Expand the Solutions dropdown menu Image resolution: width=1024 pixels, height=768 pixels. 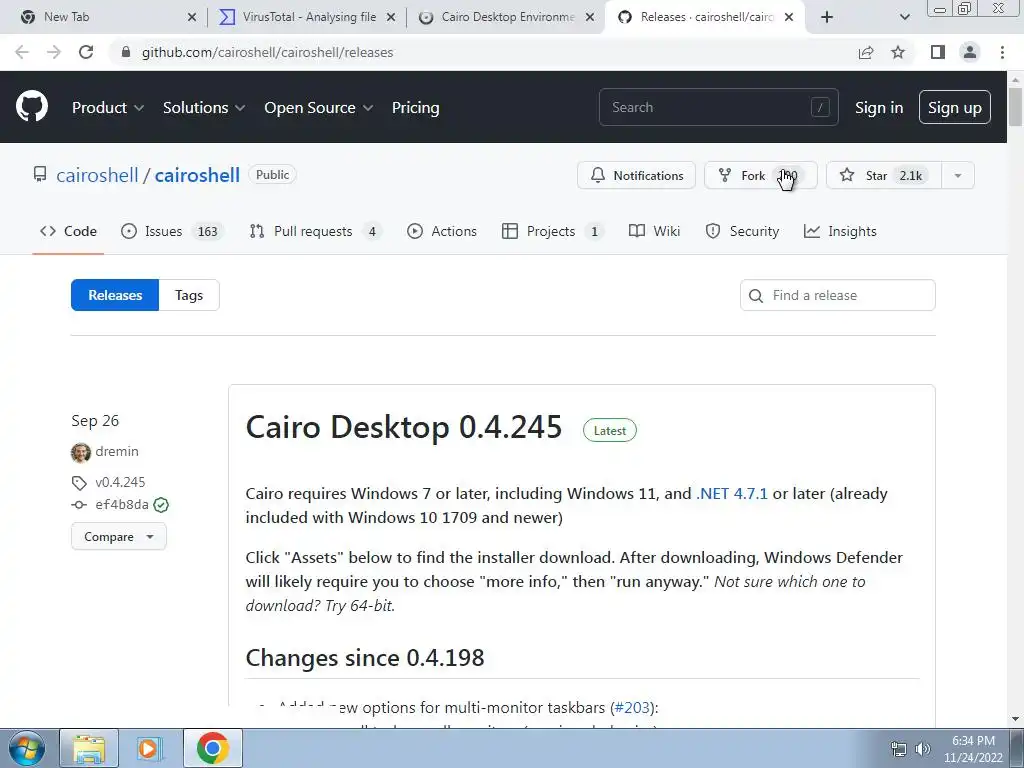(204, 108)
